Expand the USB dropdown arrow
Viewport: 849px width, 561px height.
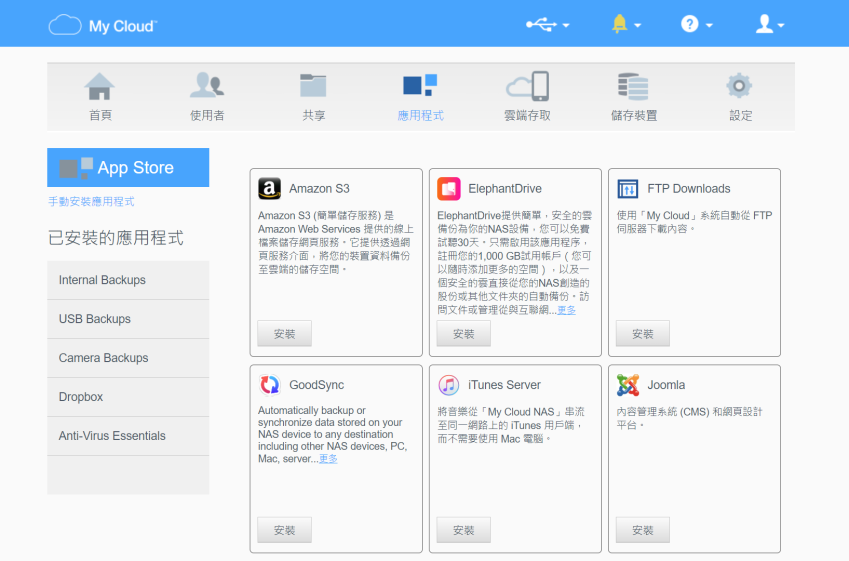pyautogui.click(x=566, y=25)
